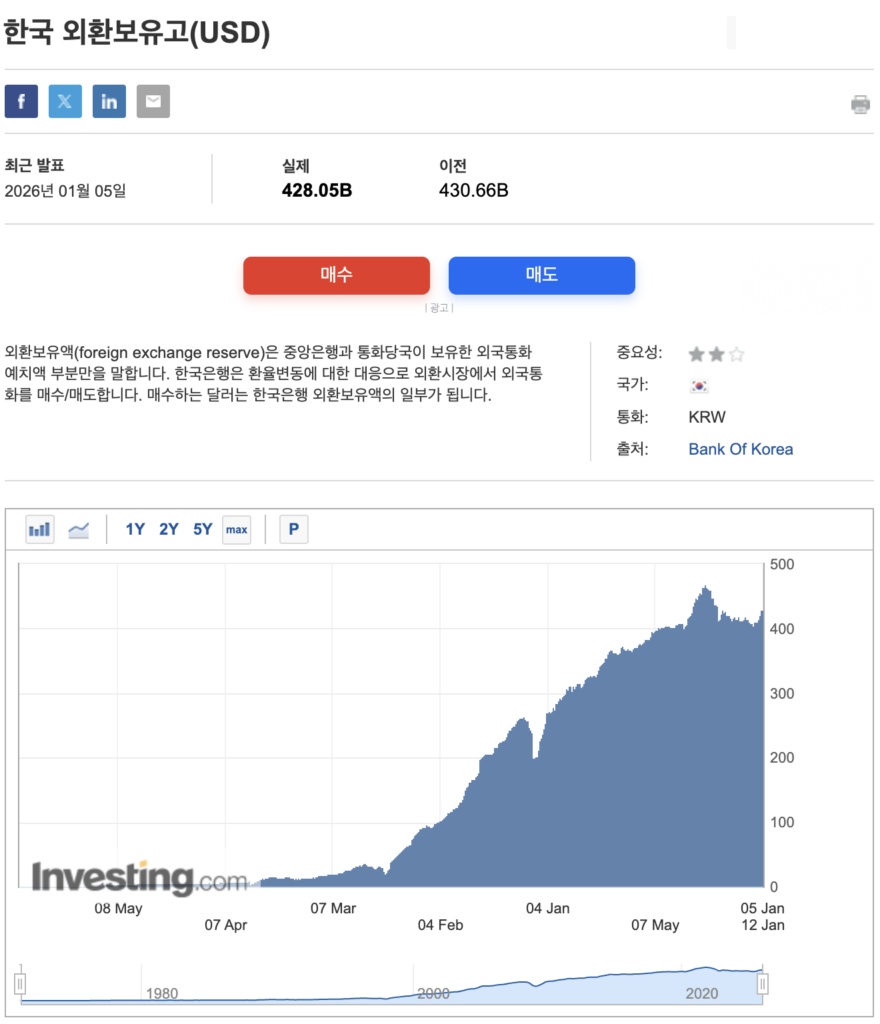
Task: Toggle the P button in chart toolbar
Action: click(293, 529)
